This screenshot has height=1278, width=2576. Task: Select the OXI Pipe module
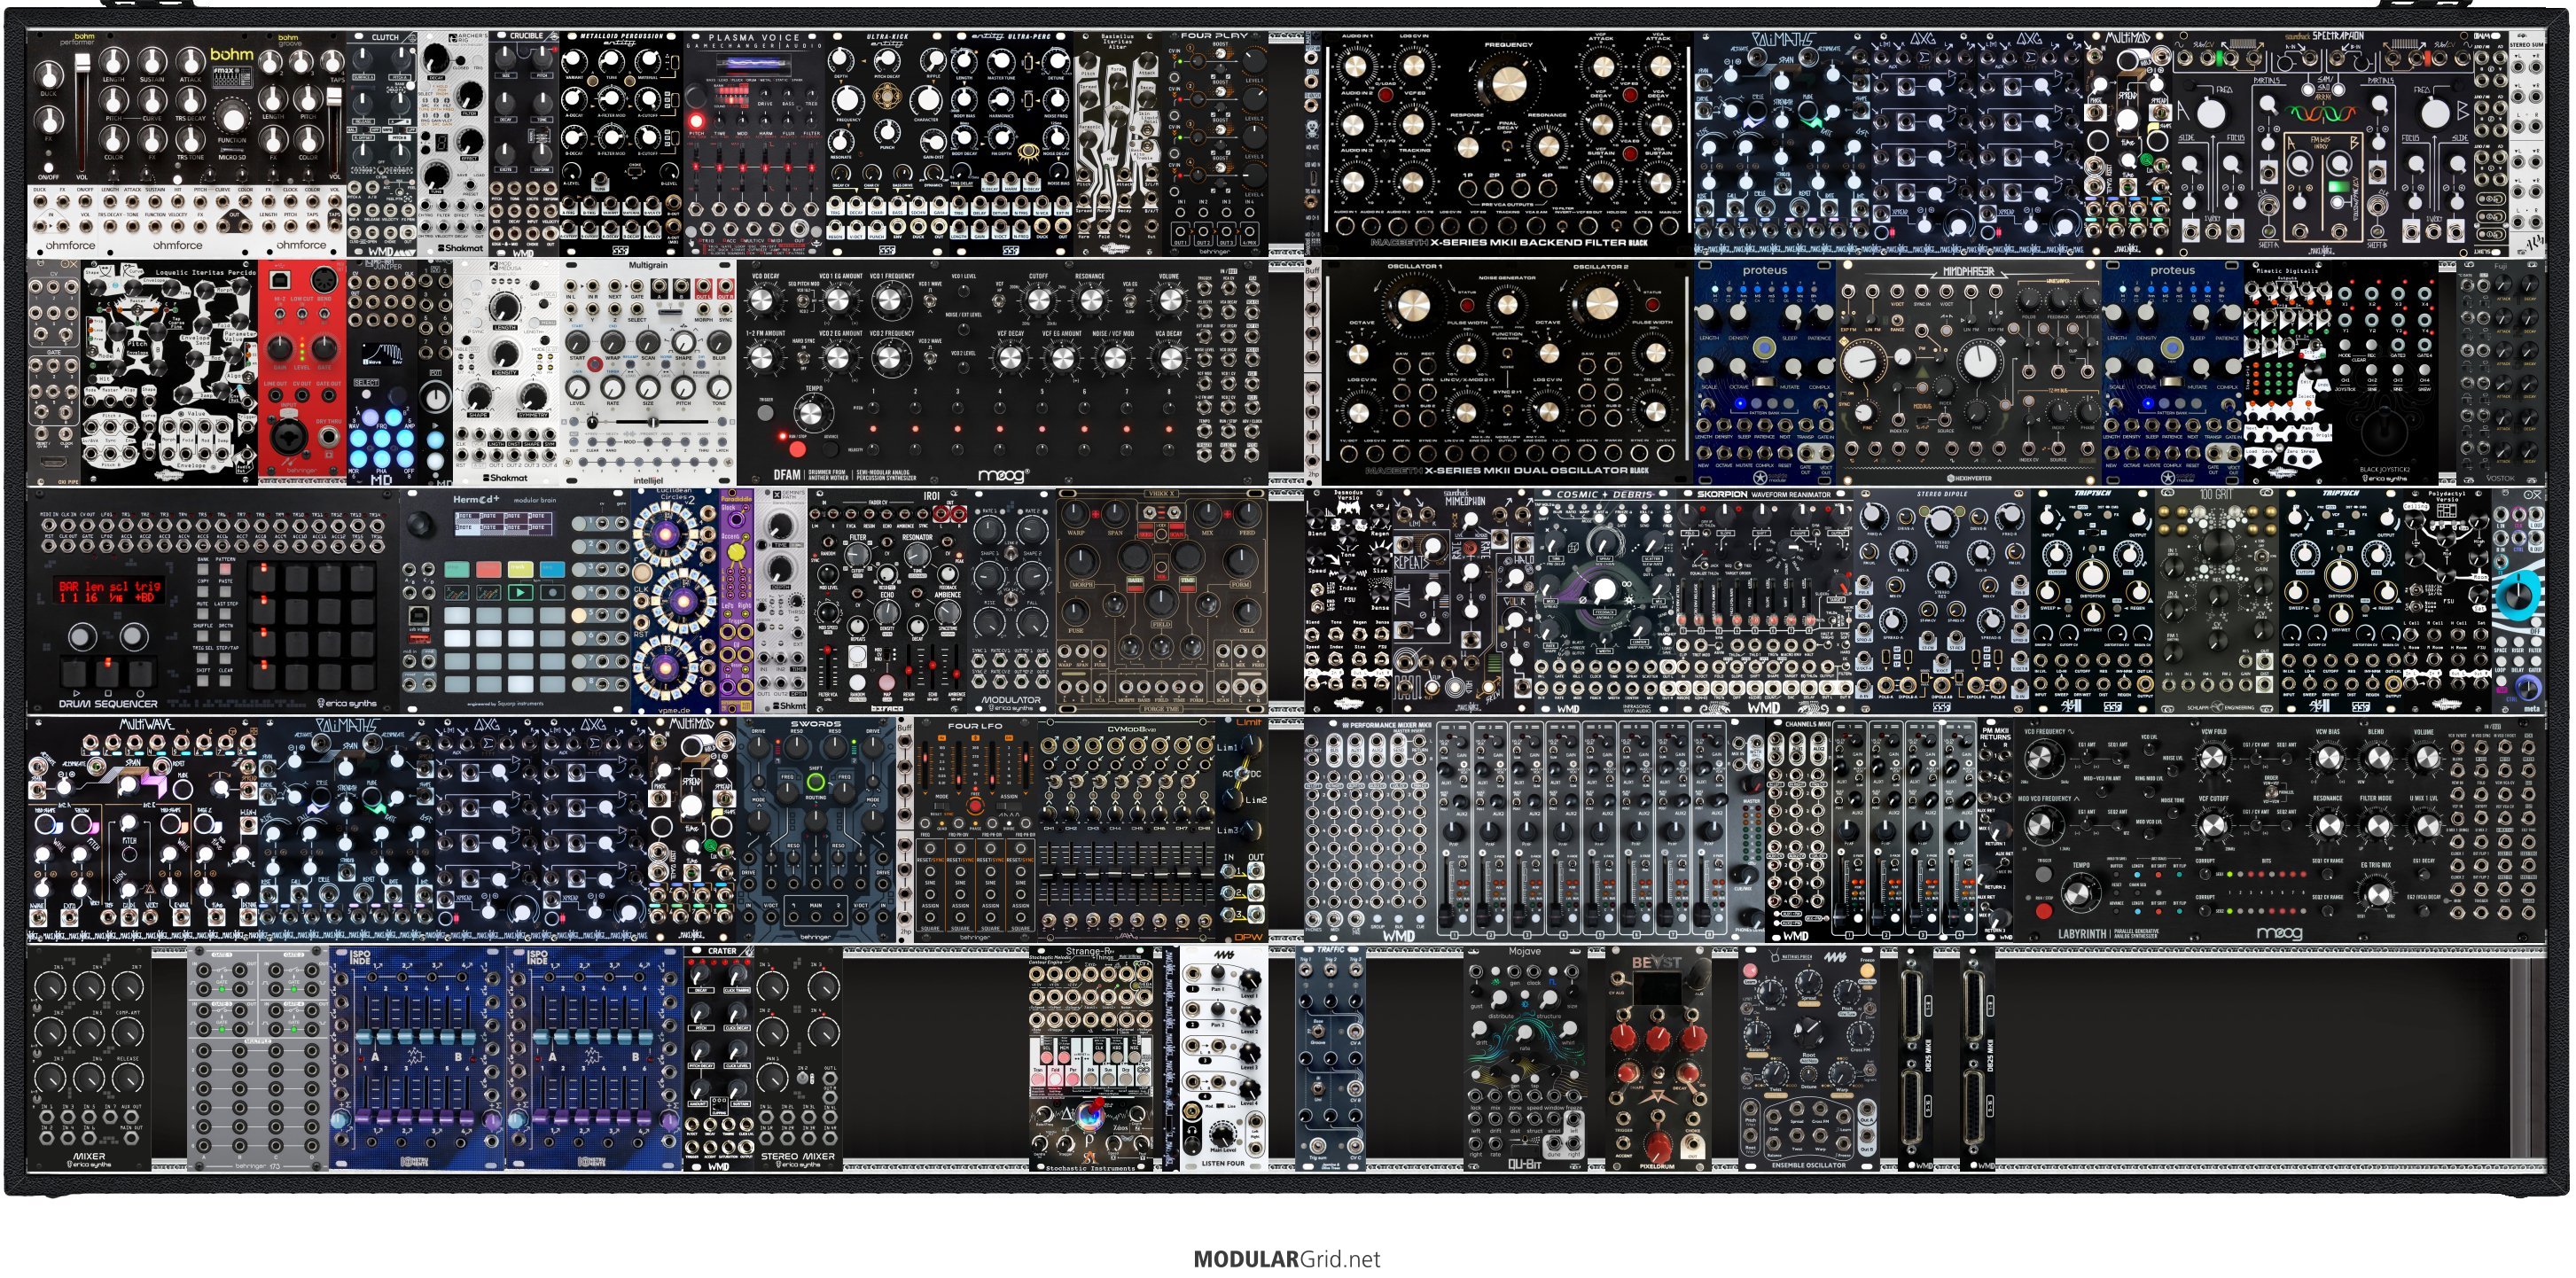[x=55, y=373]
